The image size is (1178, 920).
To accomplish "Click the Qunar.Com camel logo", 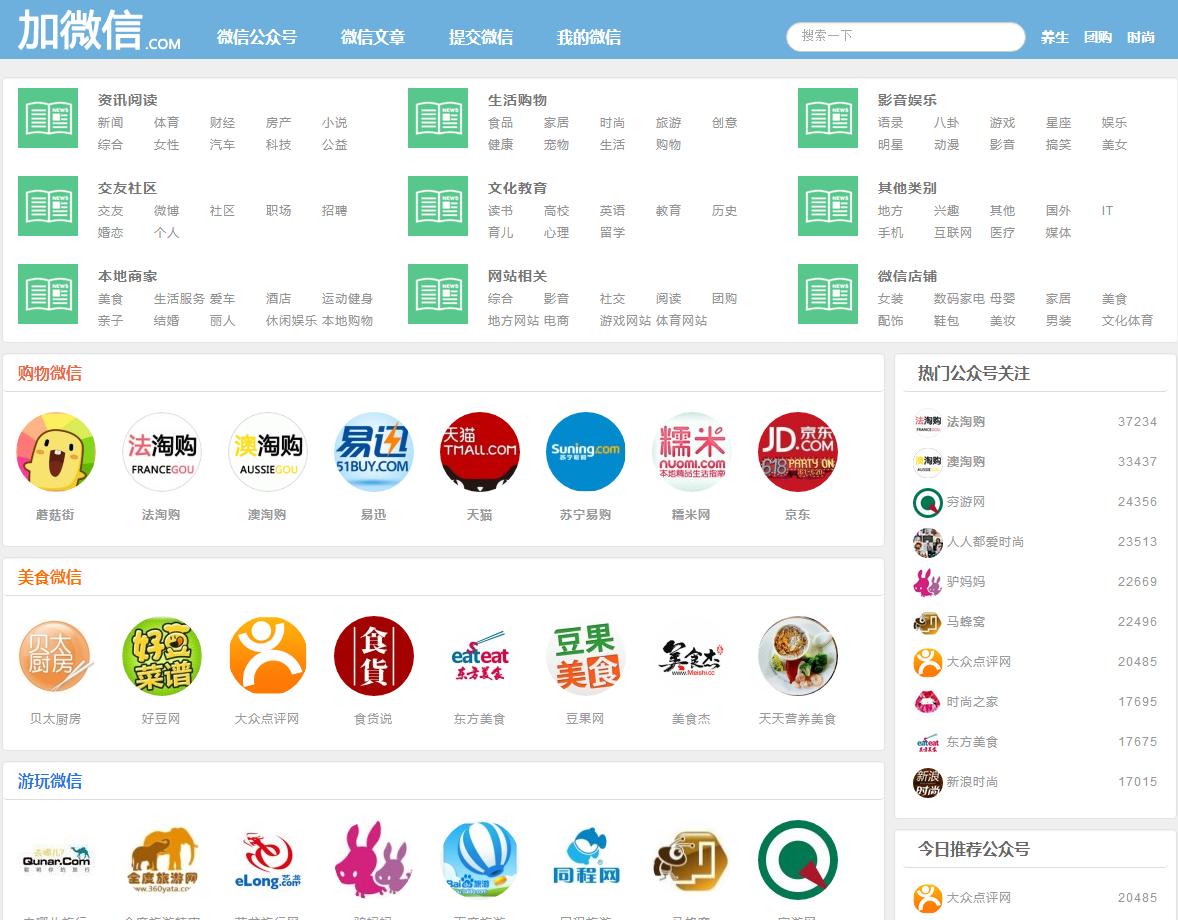I will pyautogui.click(x=56, y=860).
